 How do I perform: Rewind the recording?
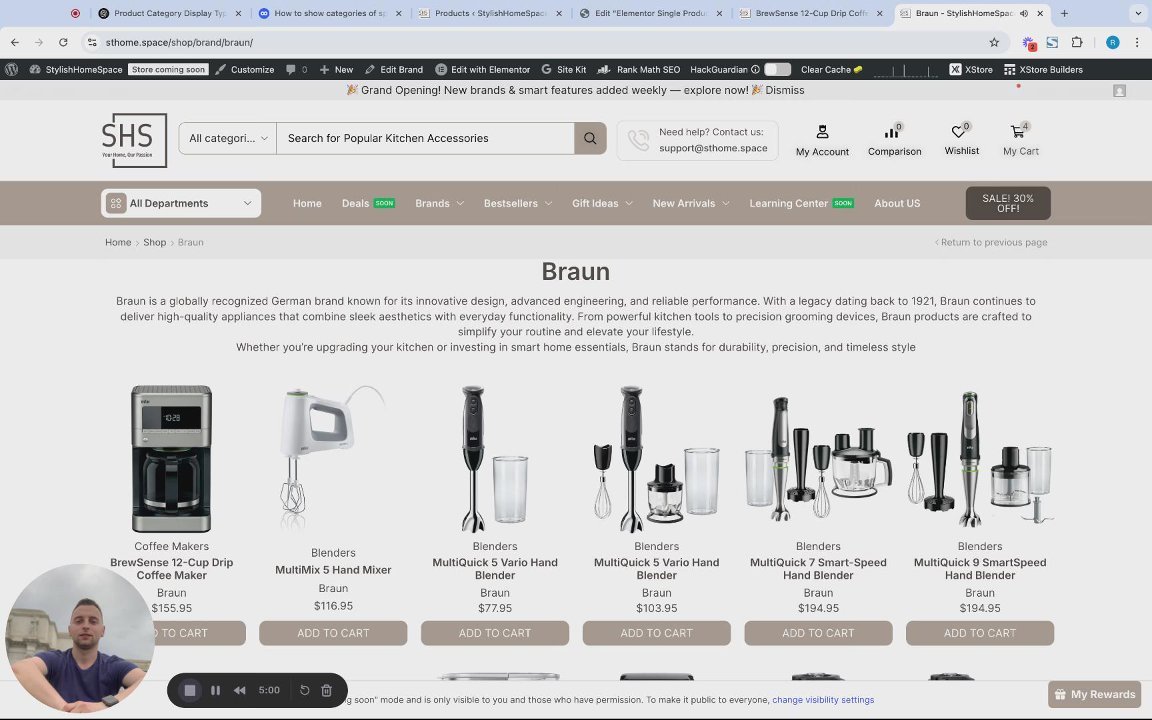click(240, 691)
